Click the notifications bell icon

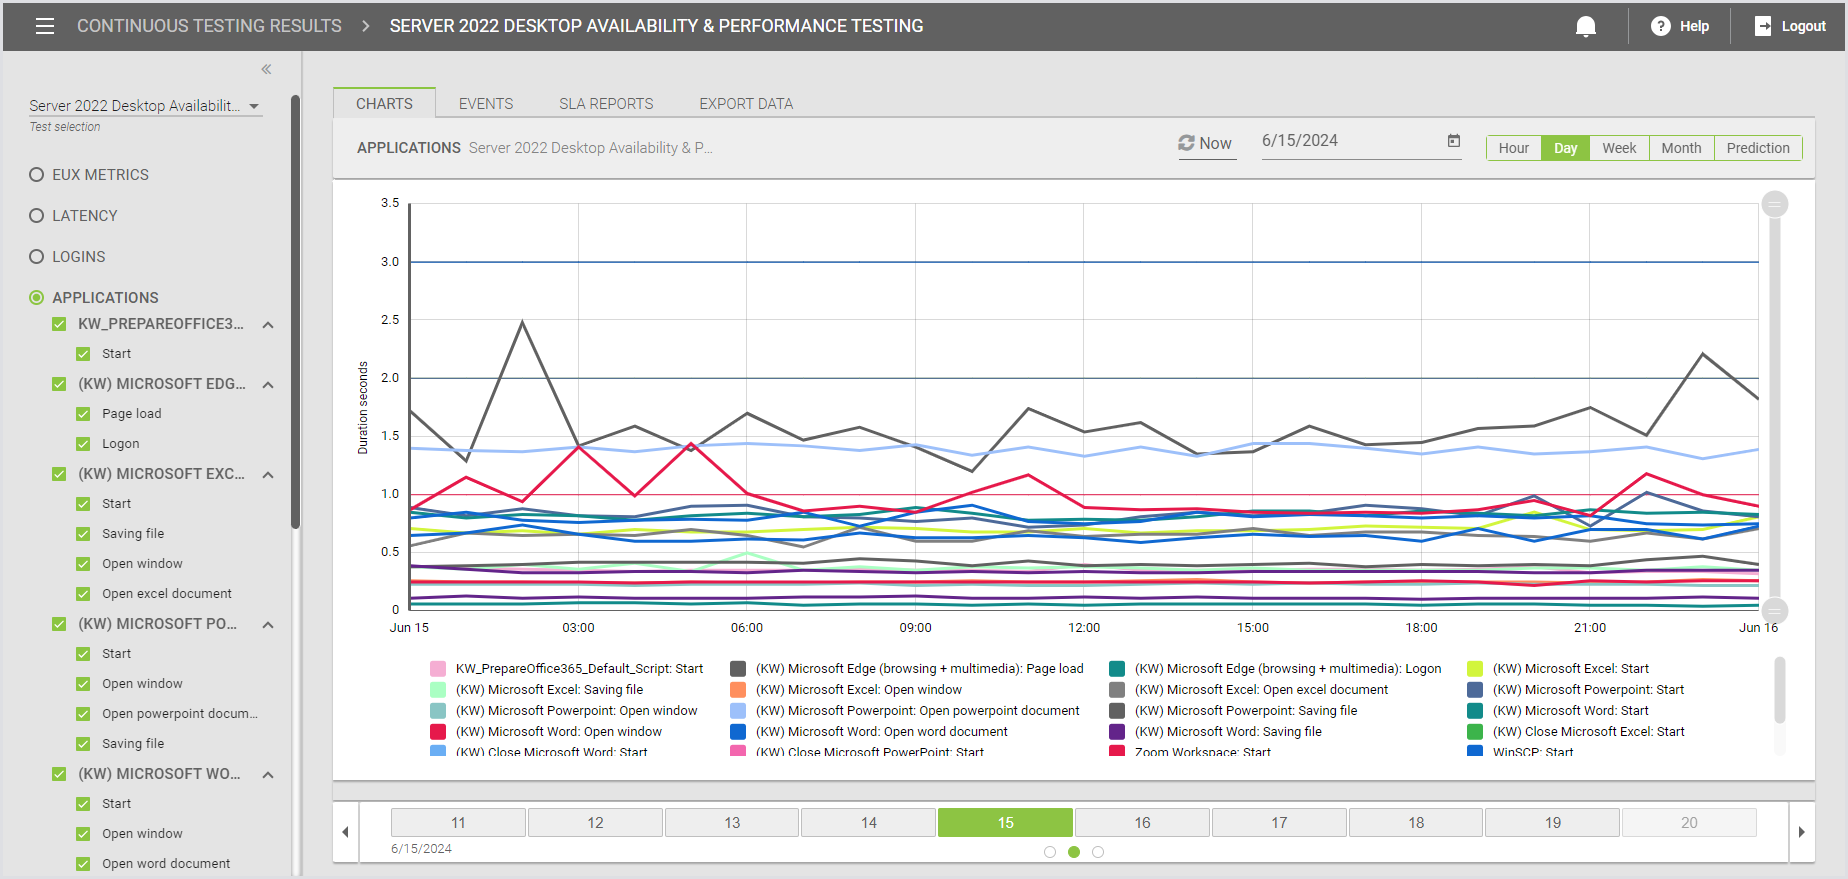pyautogui.click(x=1585, y=26)
